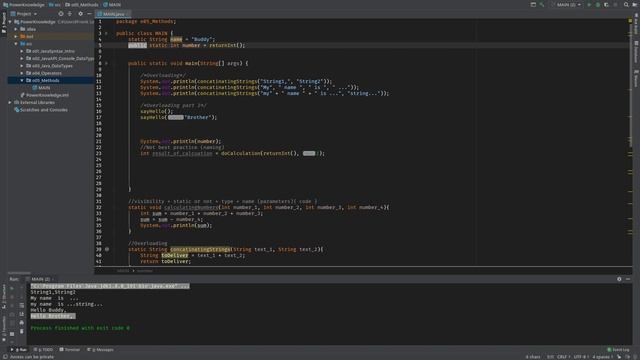Image resolution: width=640 pixels, height=360 pixels.
Task: Select the MAIN tab in Run panel
Action: point(40,279)
